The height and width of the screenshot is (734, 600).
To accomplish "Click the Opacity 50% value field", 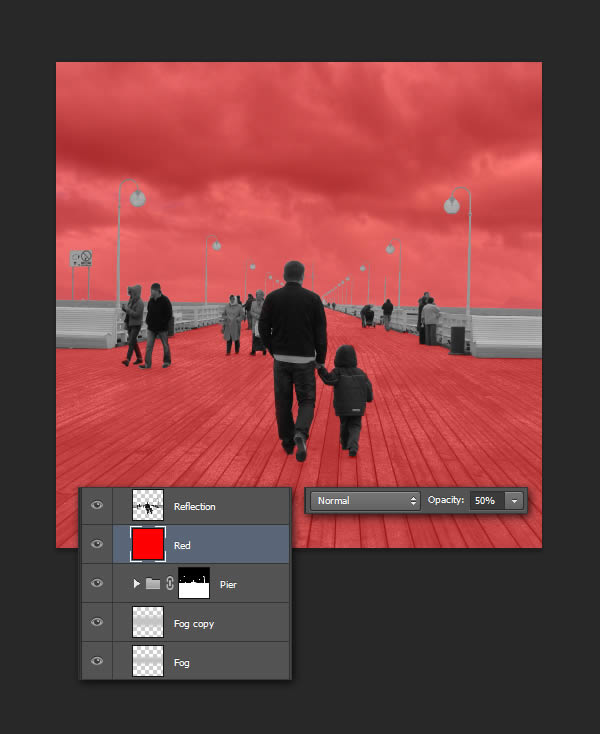I will click(485, 500).
